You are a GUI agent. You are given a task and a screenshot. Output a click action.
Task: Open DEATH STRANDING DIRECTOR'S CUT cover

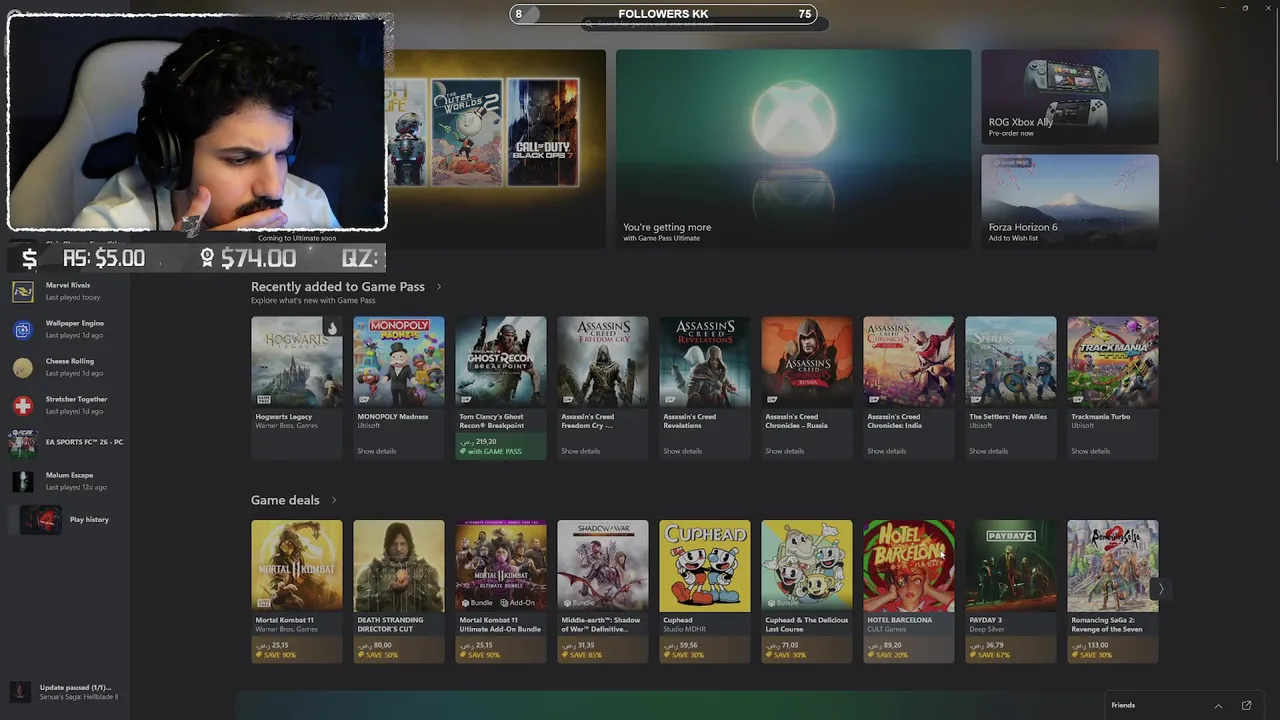tap(399, 565)
